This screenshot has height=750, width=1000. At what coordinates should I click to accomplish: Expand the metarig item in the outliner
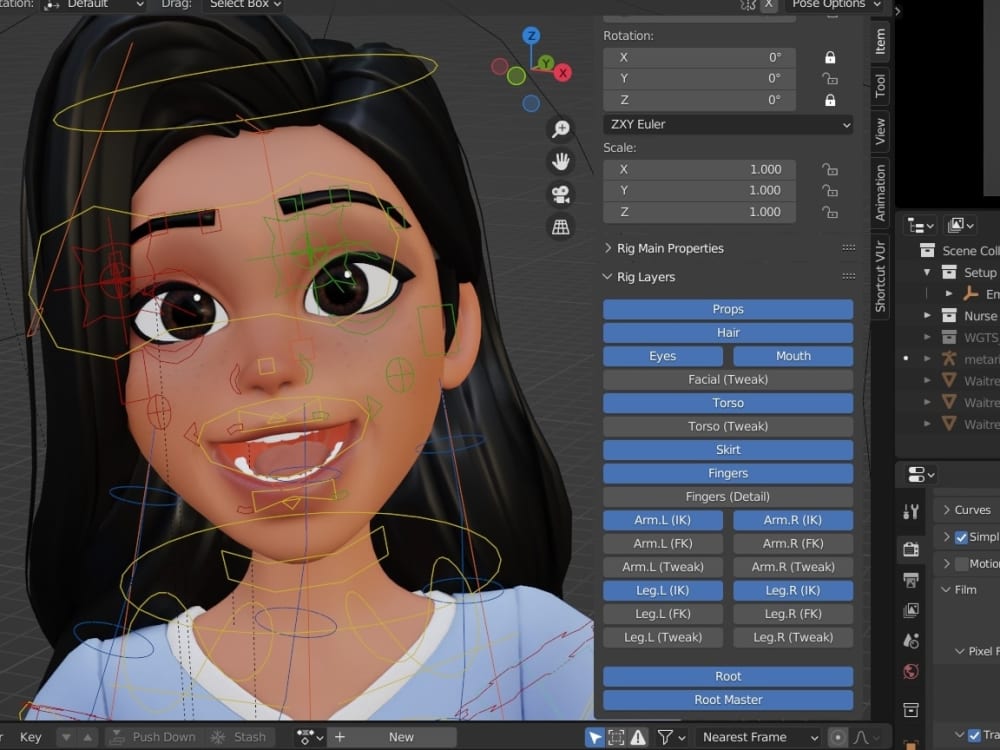click(x=929, y=358)
